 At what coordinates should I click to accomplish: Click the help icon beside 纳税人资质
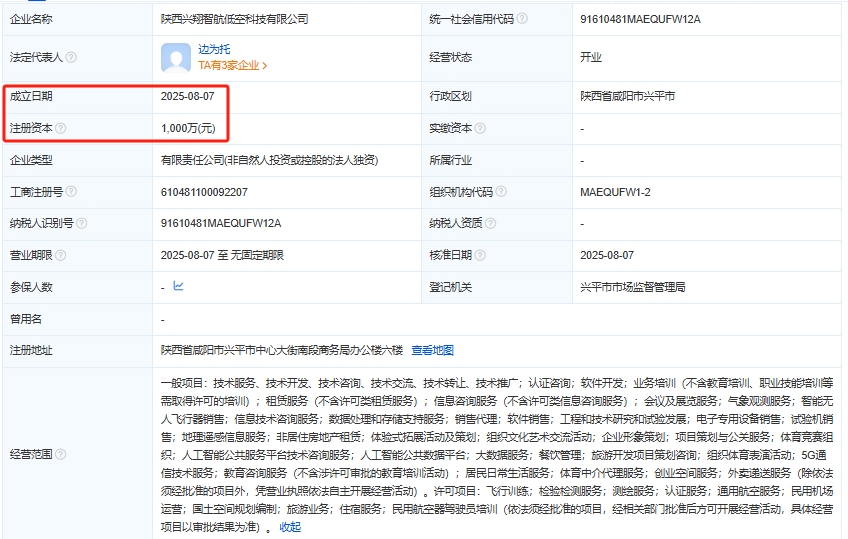(491, 223)
